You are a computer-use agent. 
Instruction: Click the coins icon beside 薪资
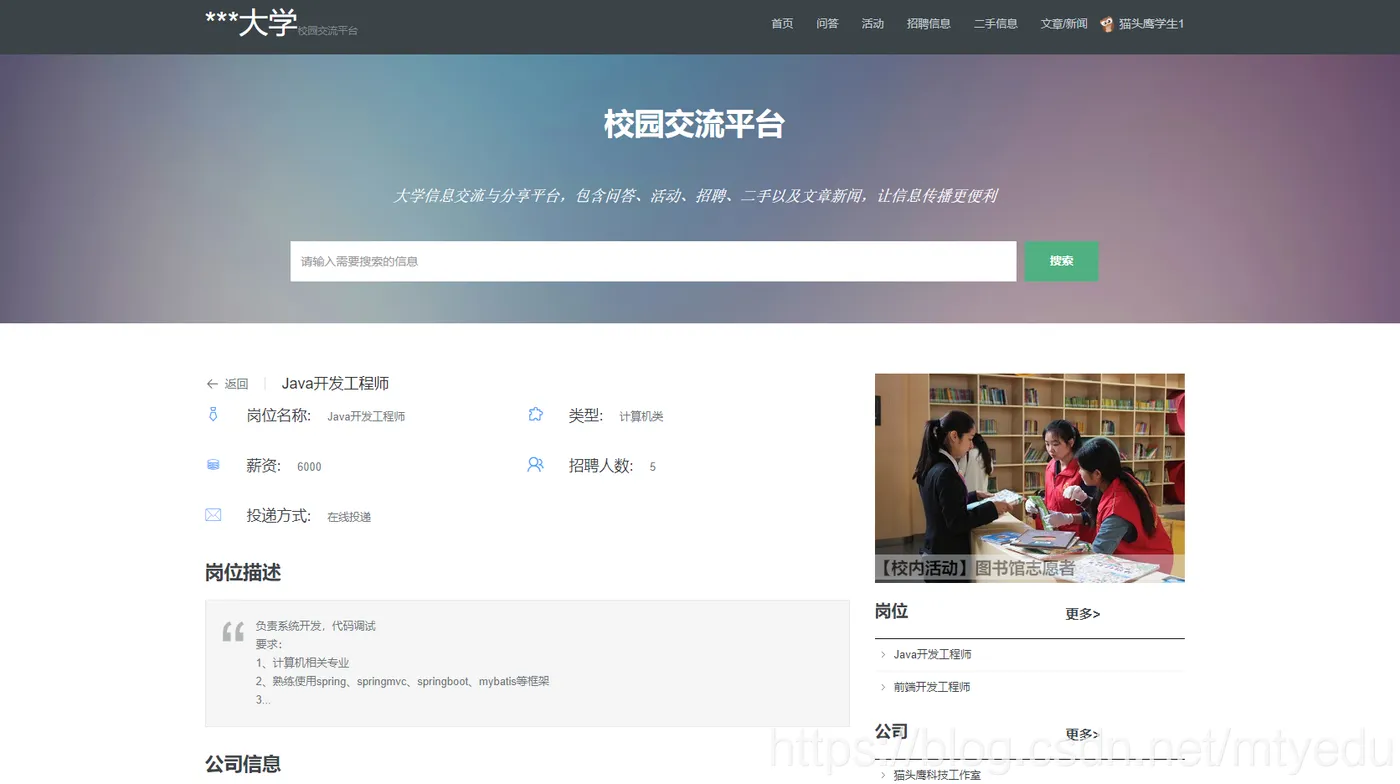coord(213,465)
